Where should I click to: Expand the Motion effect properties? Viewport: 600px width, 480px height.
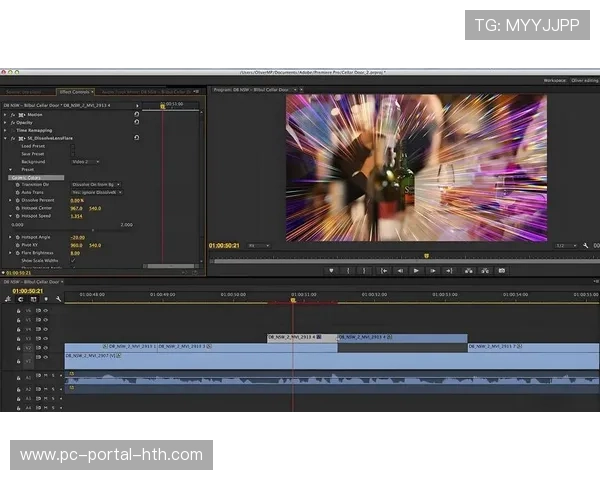pos(6,115)
